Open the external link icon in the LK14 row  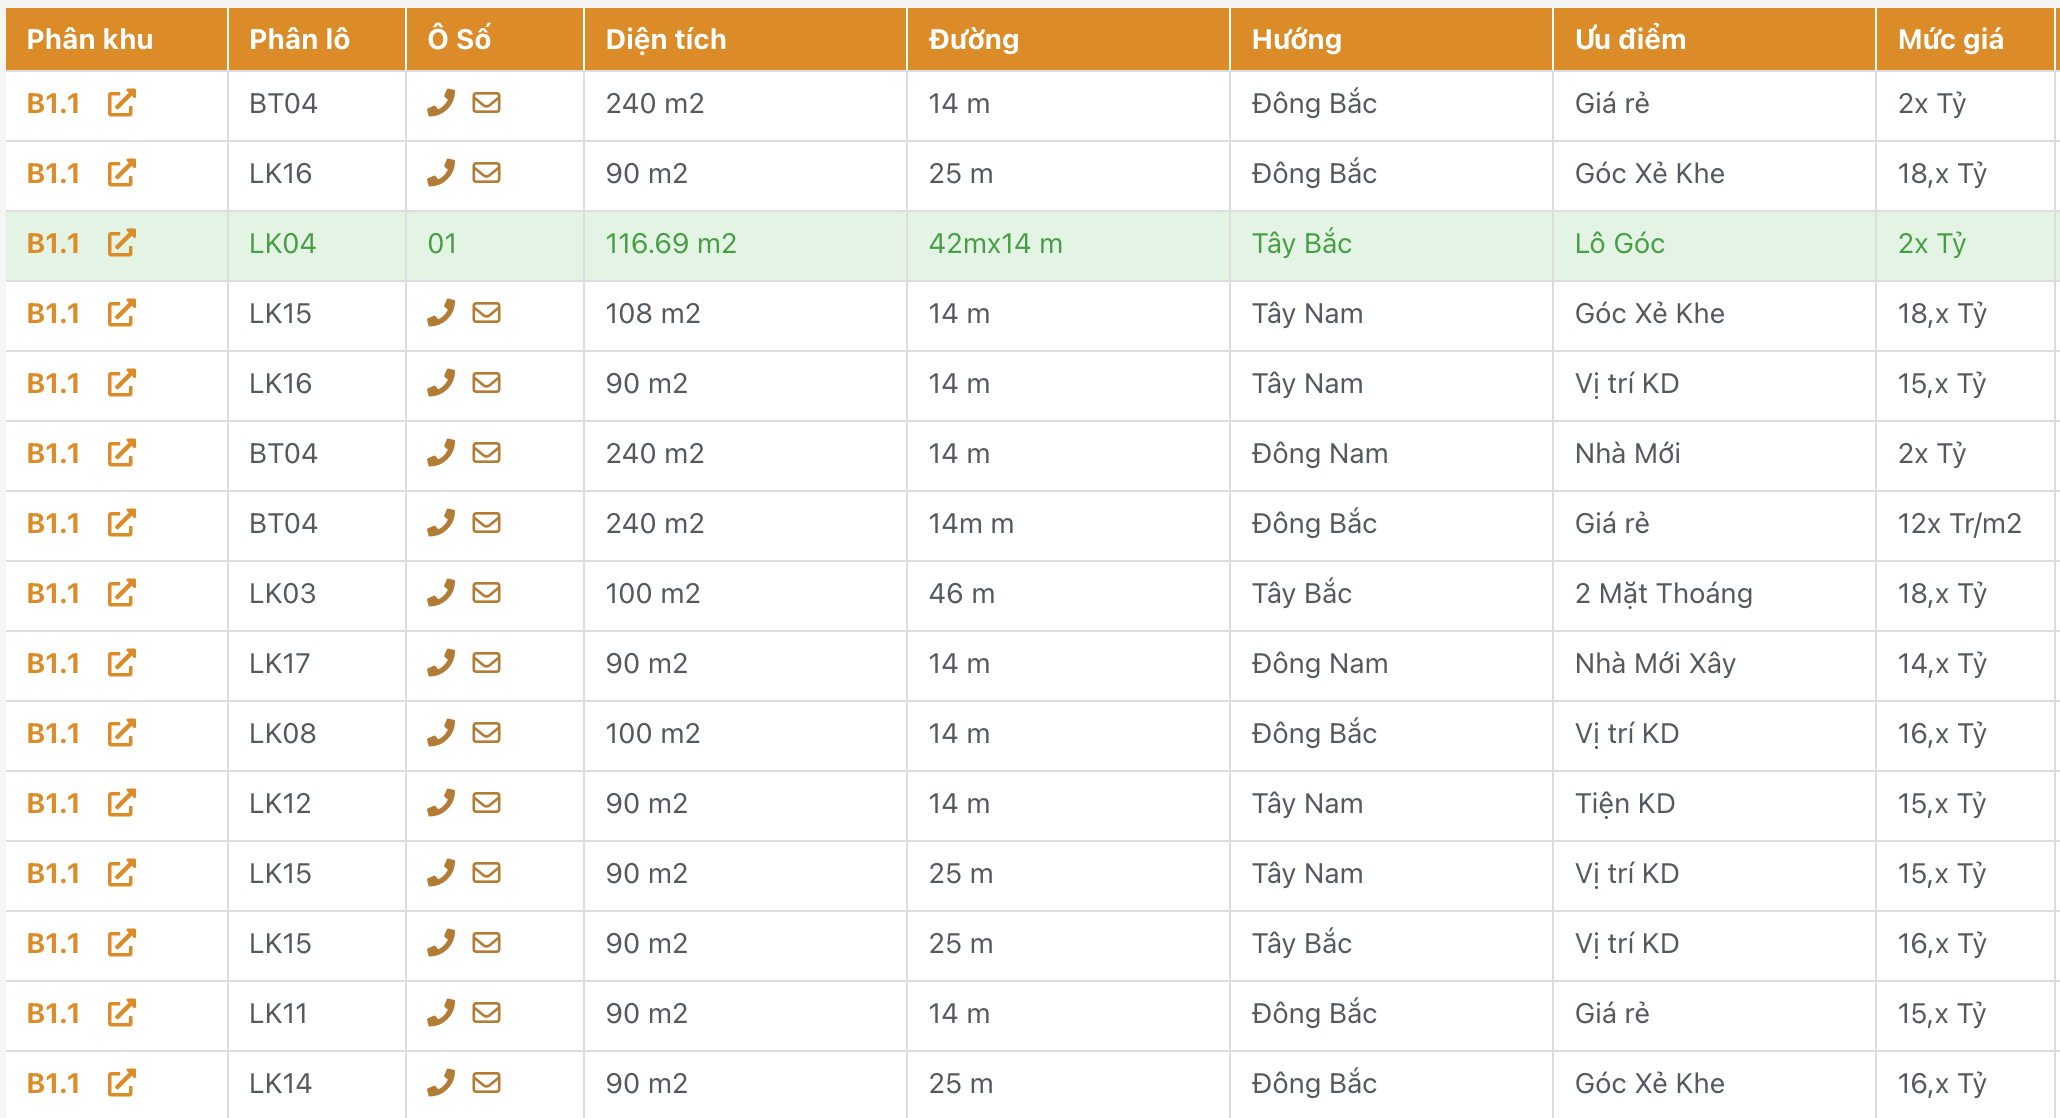(x=121, y=1083)
